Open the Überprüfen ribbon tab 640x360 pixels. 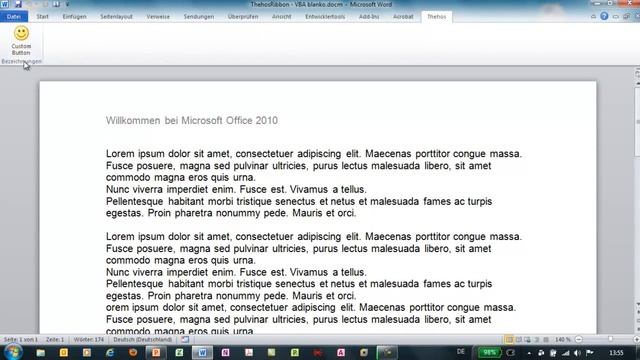[243, 17]
